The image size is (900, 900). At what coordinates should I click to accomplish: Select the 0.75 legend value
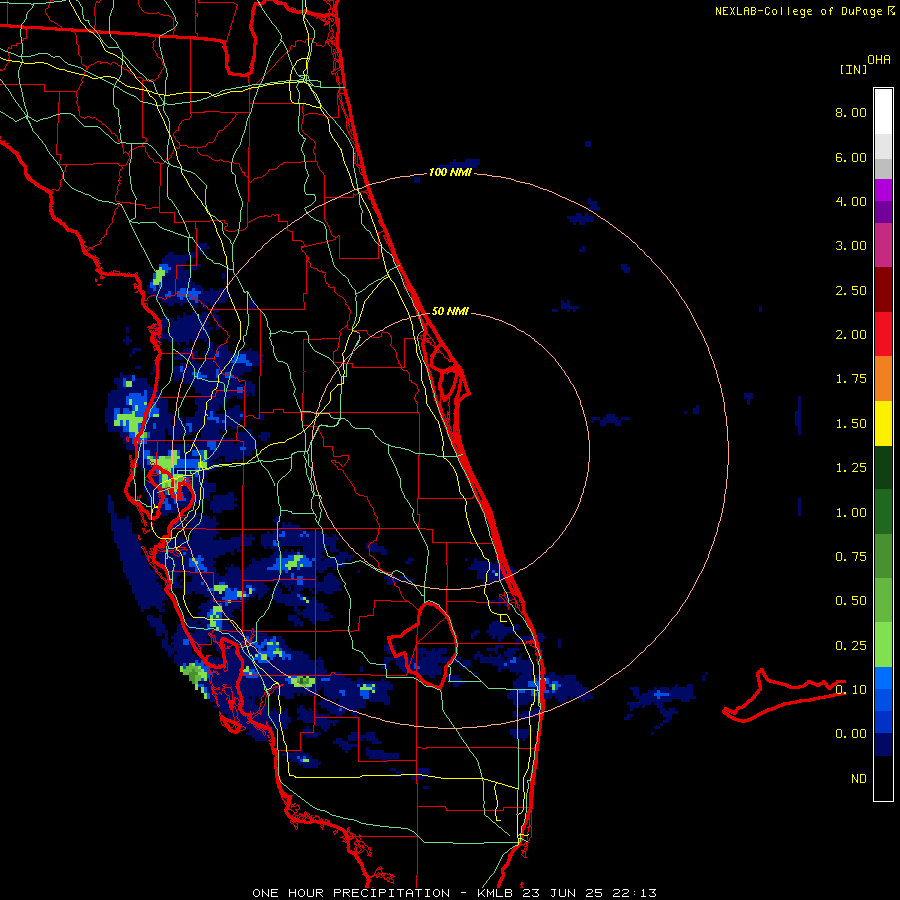(x=851, y=557)
